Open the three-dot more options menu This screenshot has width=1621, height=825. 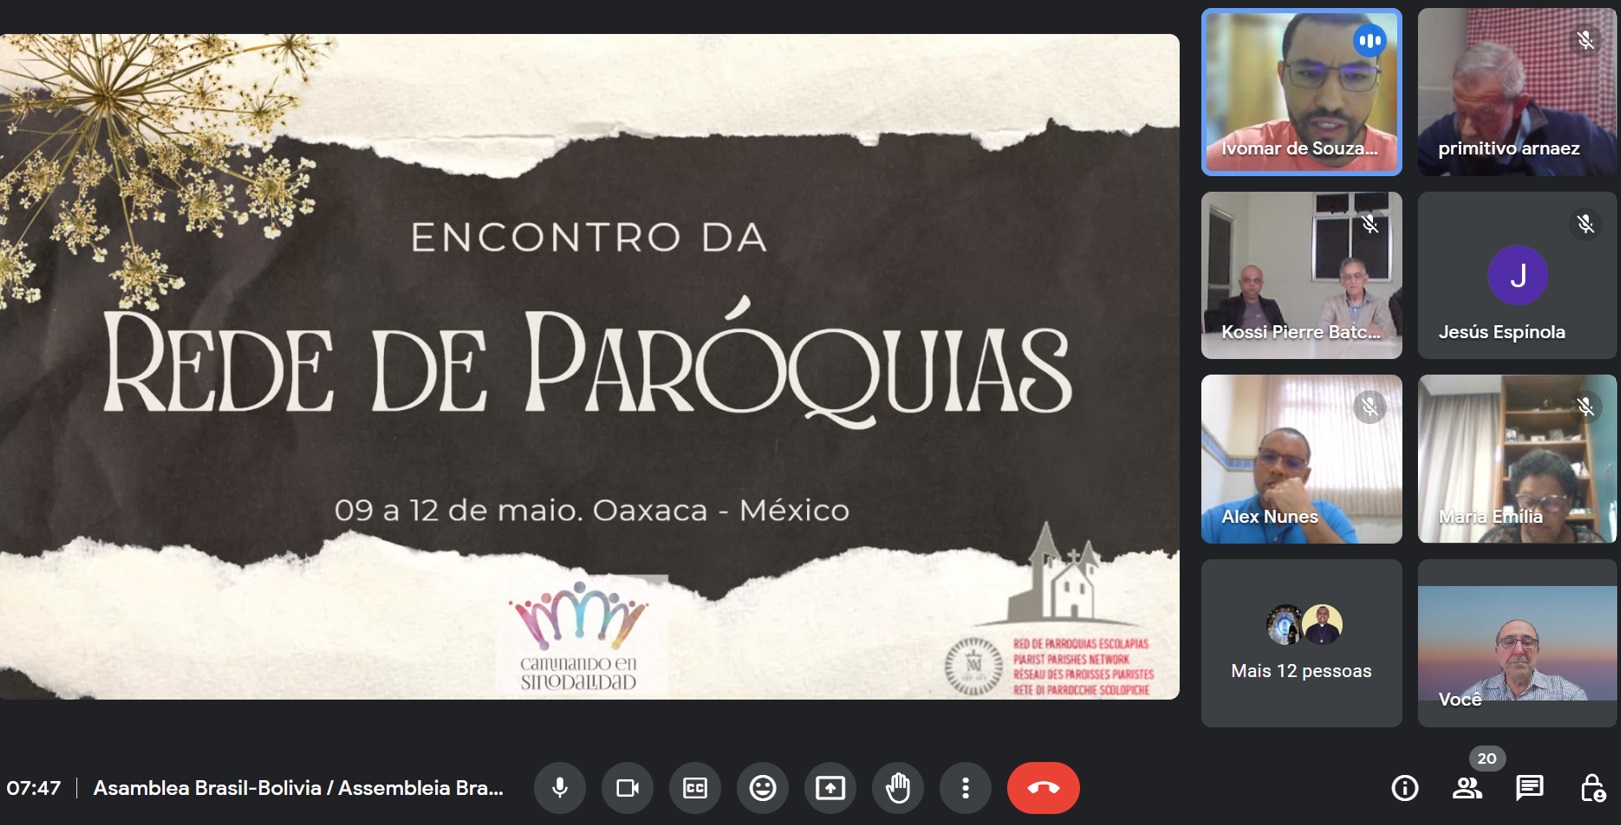965,788
